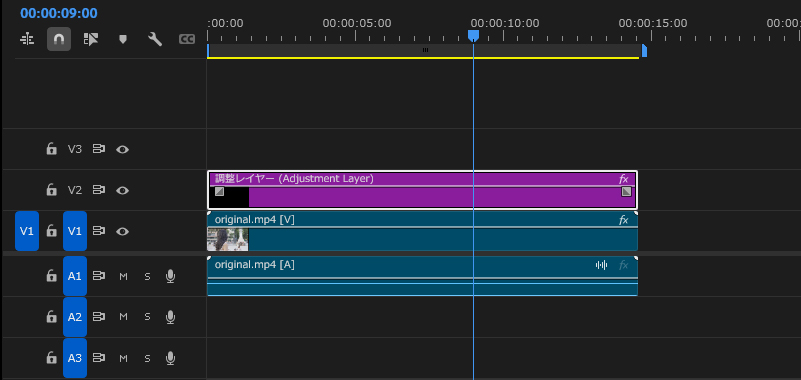This screenshot has height=380, width=801.
Task: Click ruler at 00:00:05:00
Action: (357, 23)
